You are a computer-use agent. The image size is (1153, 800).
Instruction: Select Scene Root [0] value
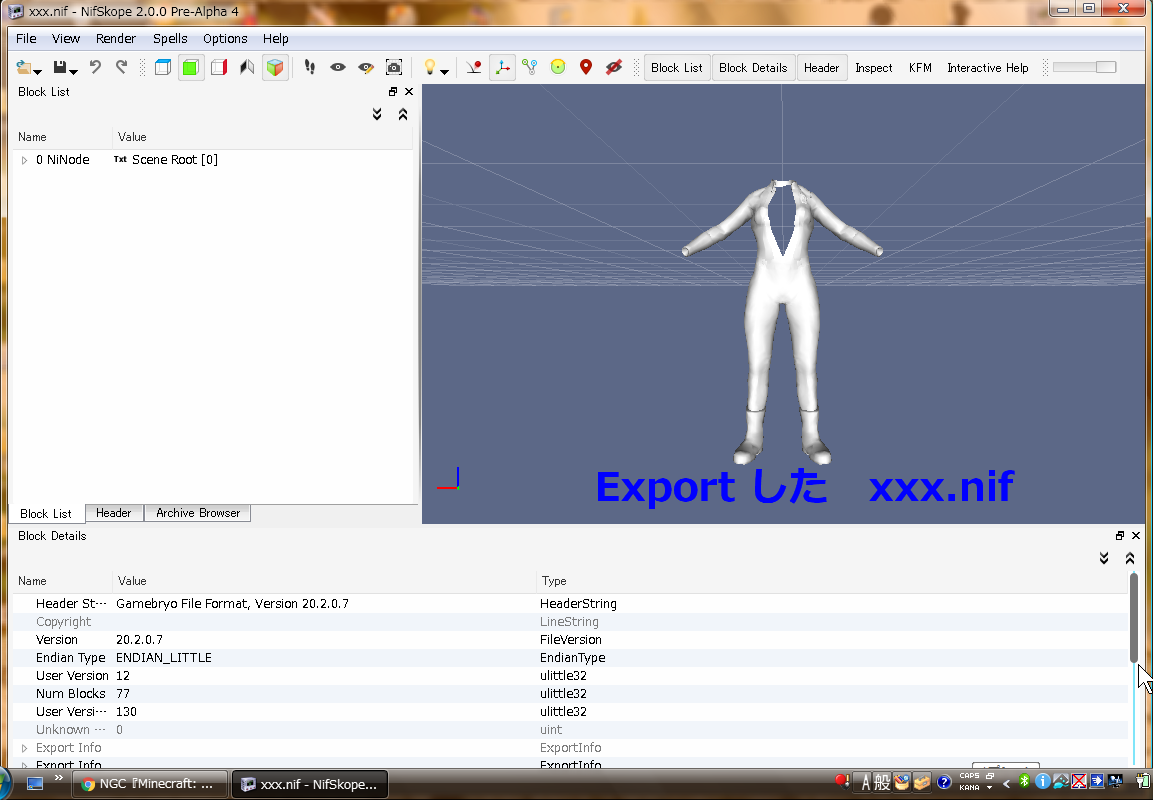coord(174,160)
